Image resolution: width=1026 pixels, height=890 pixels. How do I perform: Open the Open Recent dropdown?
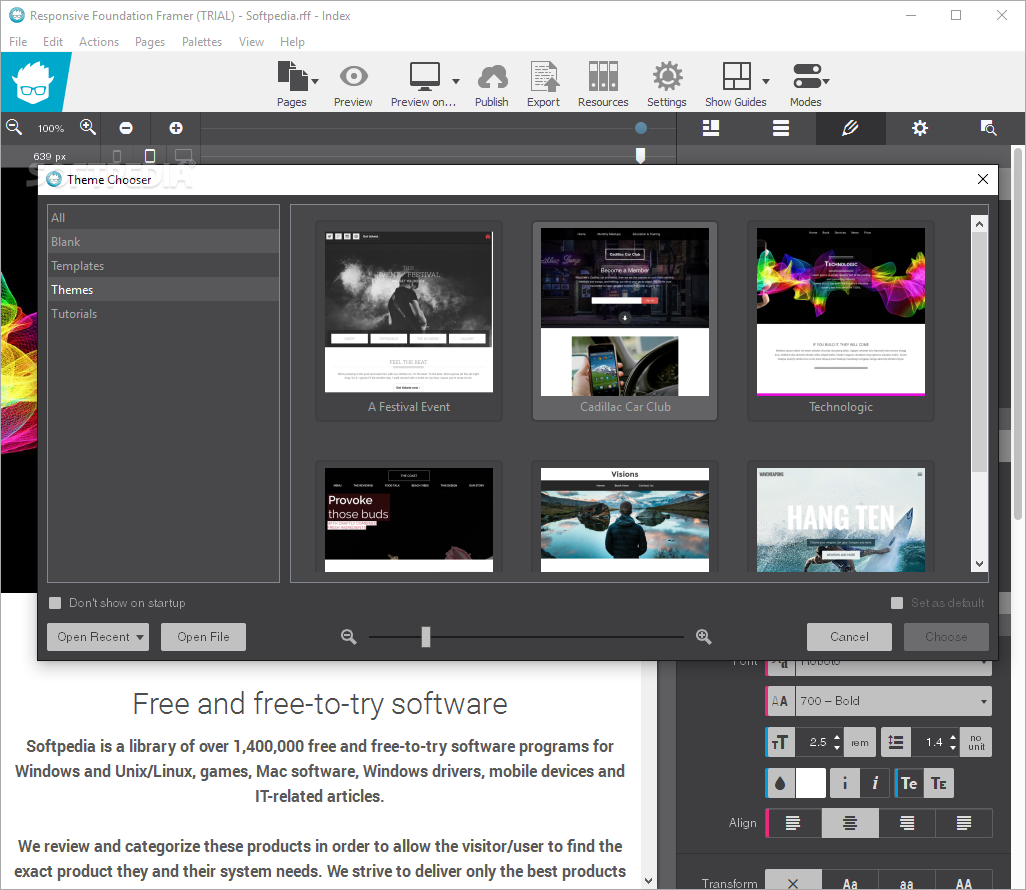tap(98, 637)
